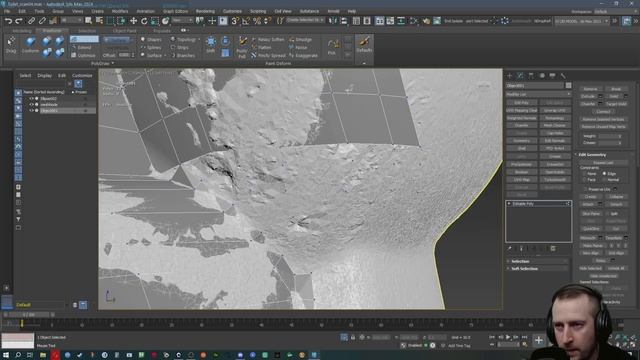Open the Display tab in command panel
Image resolution: width=640 pixels, height=360 pixels.
pyautogui.click(x=553, y=76)
